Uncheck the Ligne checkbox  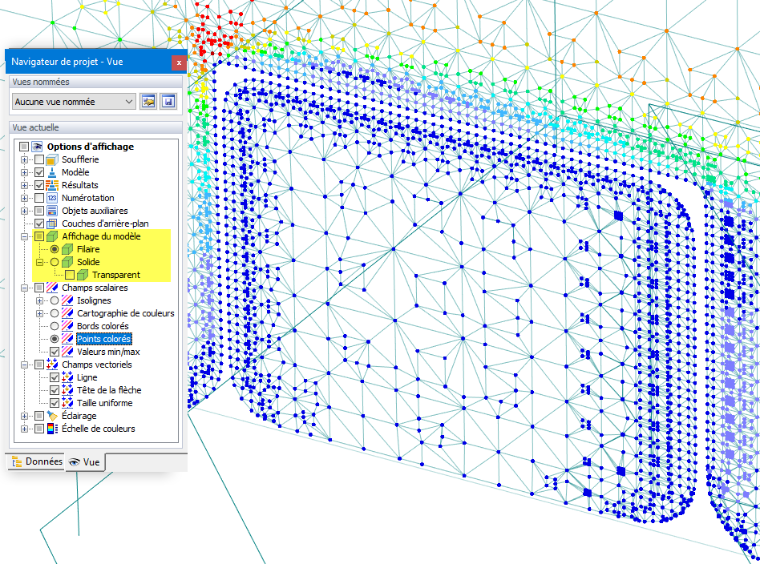55,377
